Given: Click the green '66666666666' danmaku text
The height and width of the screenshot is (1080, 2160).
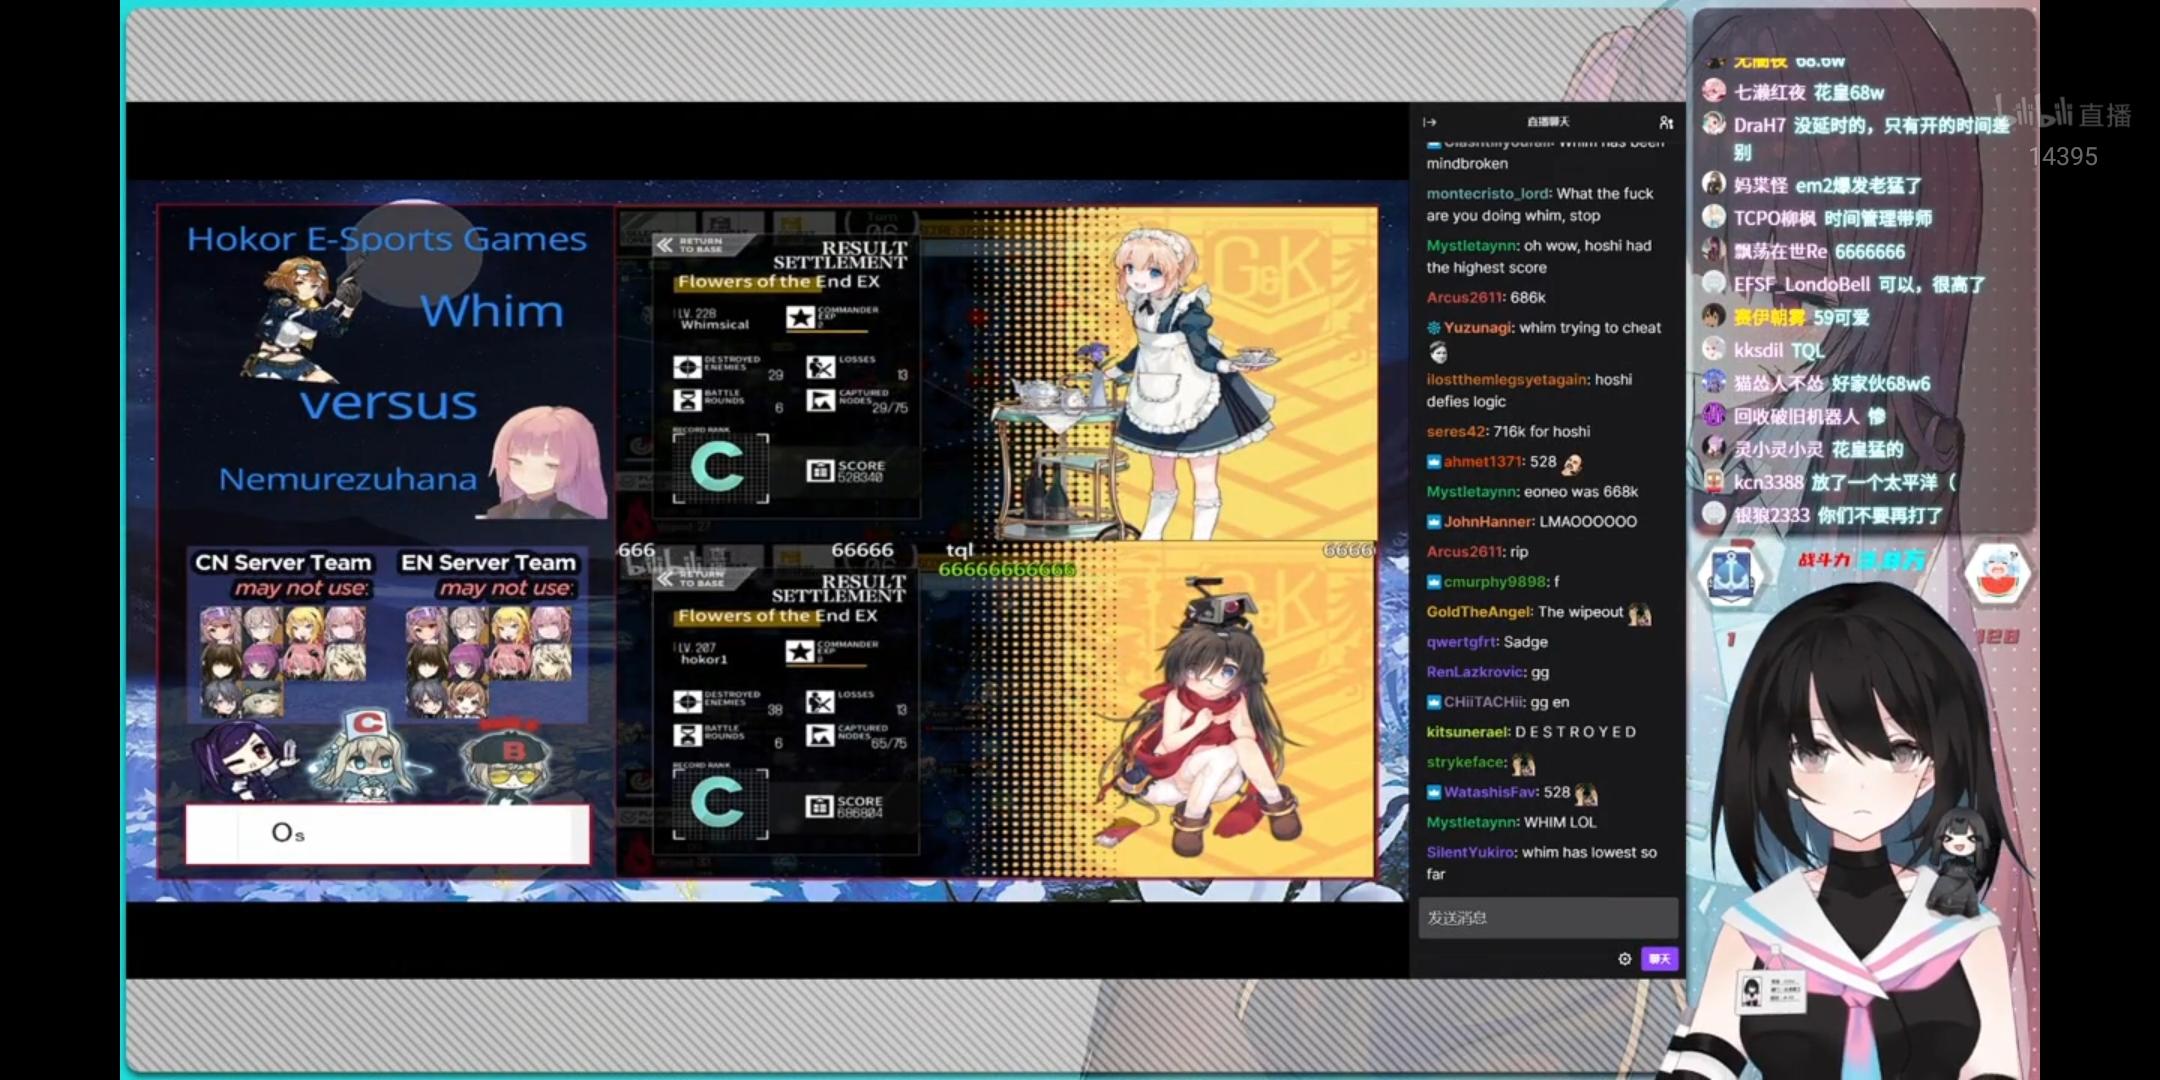Looking at the screenshot, I should click(1007, 570).
